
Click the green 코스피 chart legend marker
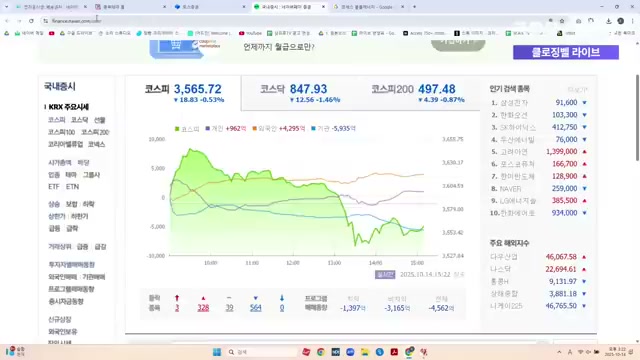tap(177, 129)
